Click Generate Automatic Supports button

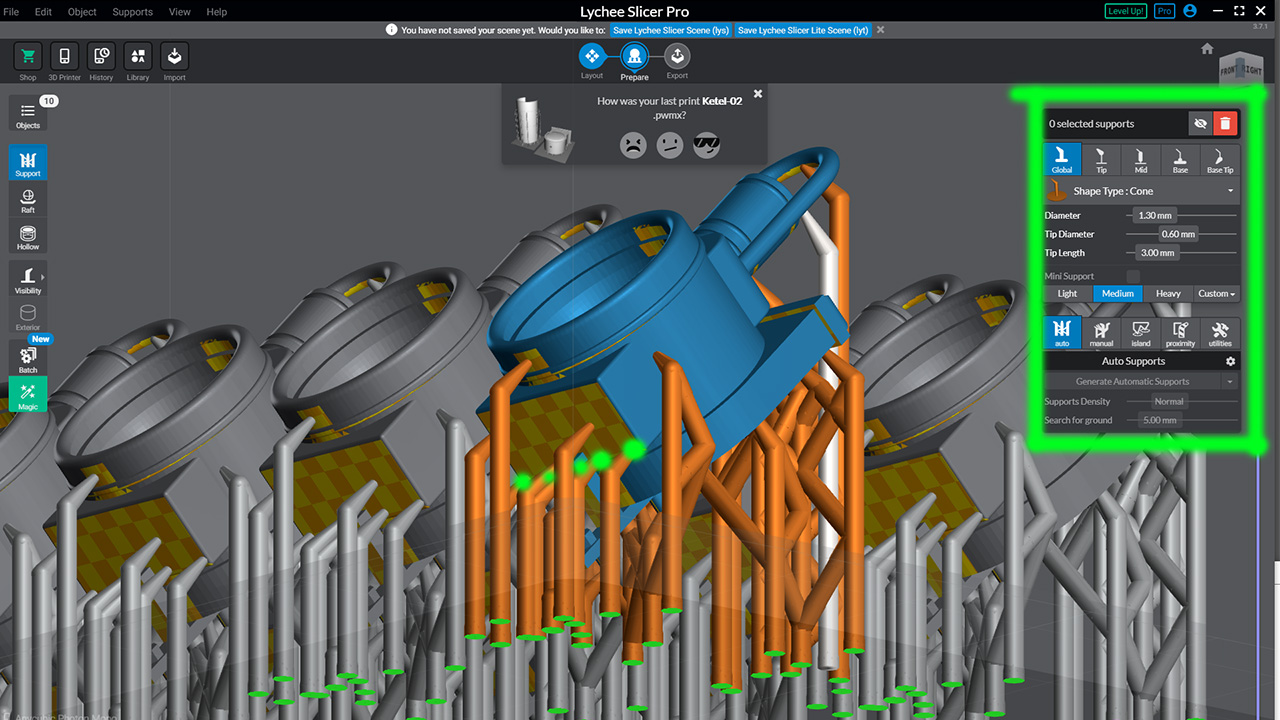click(x=1133, y=381)
